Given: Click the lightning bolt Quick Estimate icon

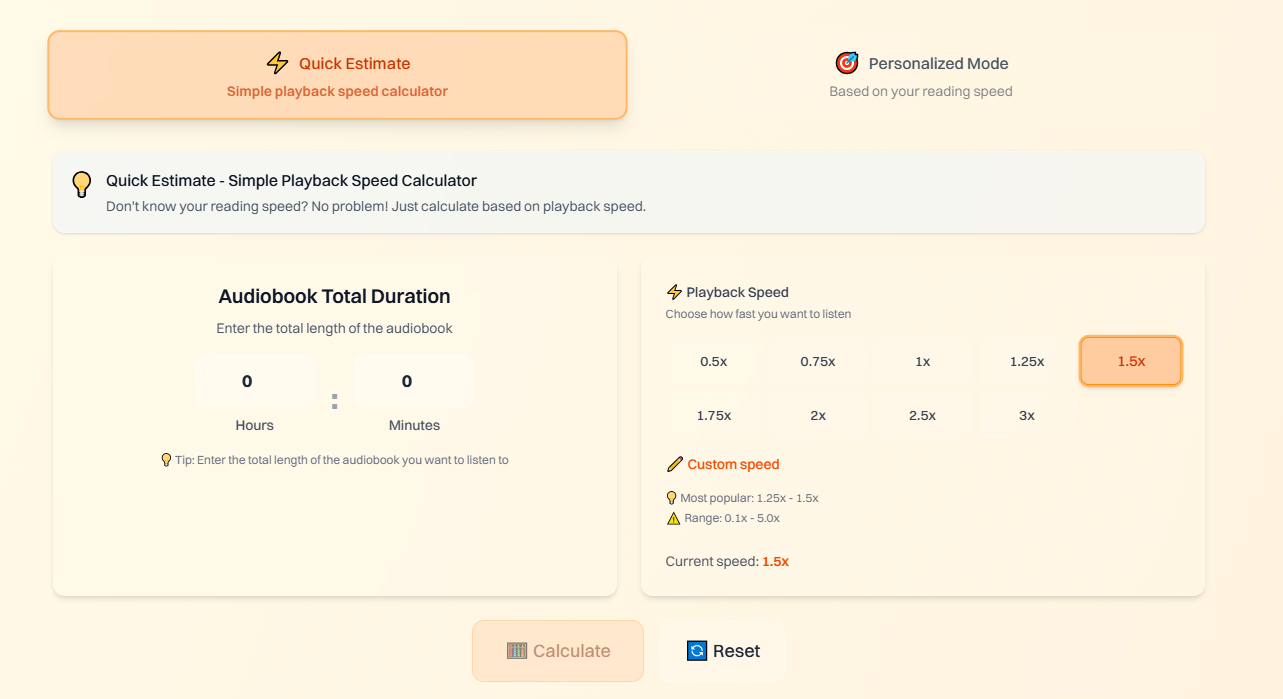Looking at the screenshot, I should pos(277,63).
